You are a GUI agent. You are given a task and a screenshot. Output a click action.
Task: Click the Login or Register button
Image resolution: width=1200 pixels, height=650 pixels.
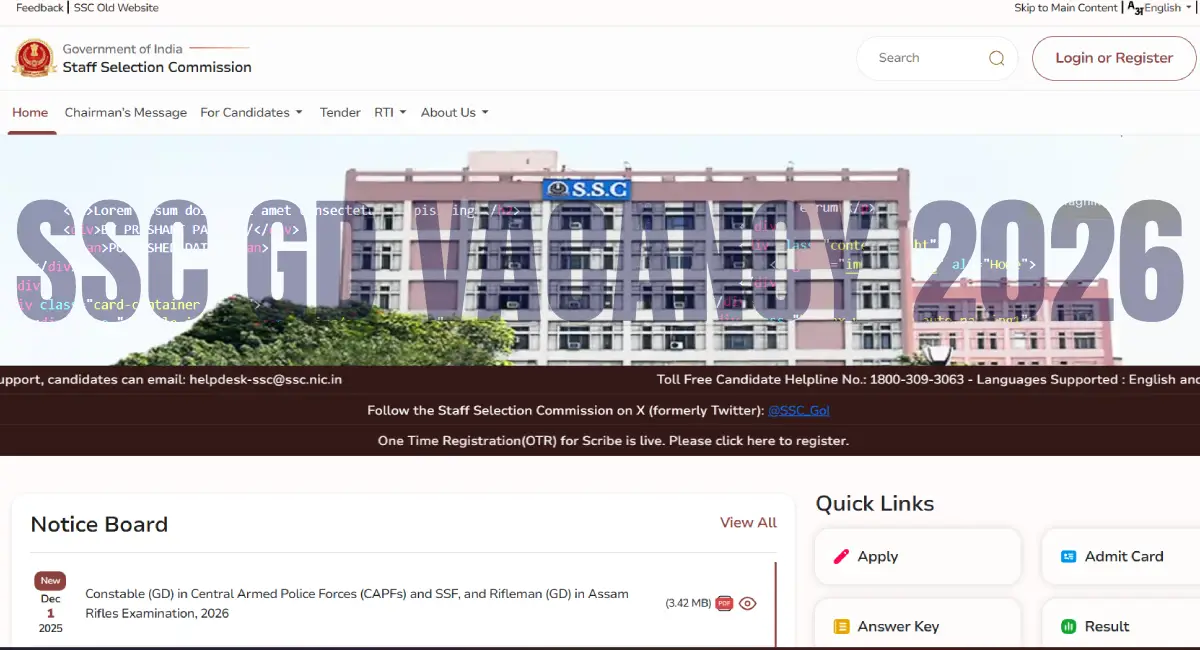[1113, 58]
